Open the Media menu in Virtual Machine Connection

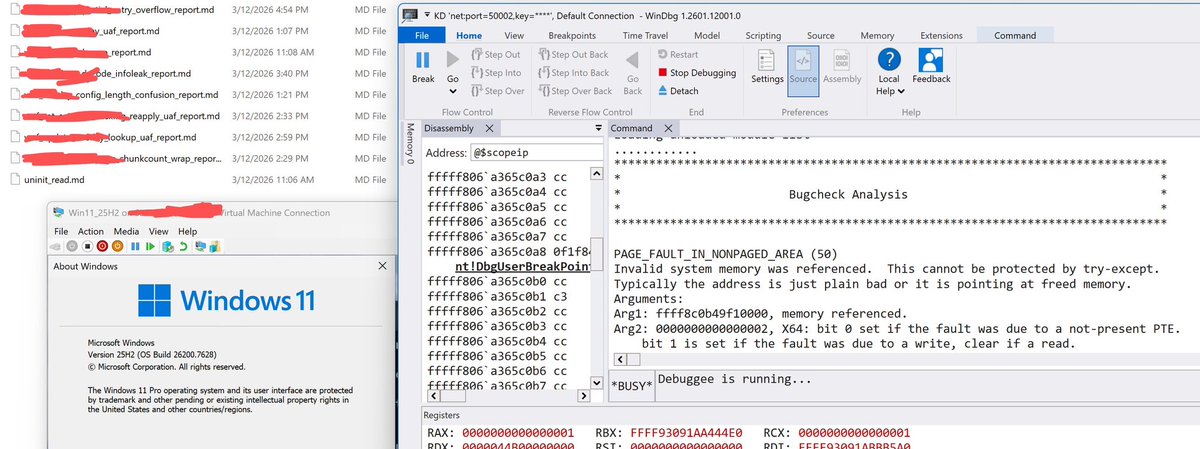point(126,231)
